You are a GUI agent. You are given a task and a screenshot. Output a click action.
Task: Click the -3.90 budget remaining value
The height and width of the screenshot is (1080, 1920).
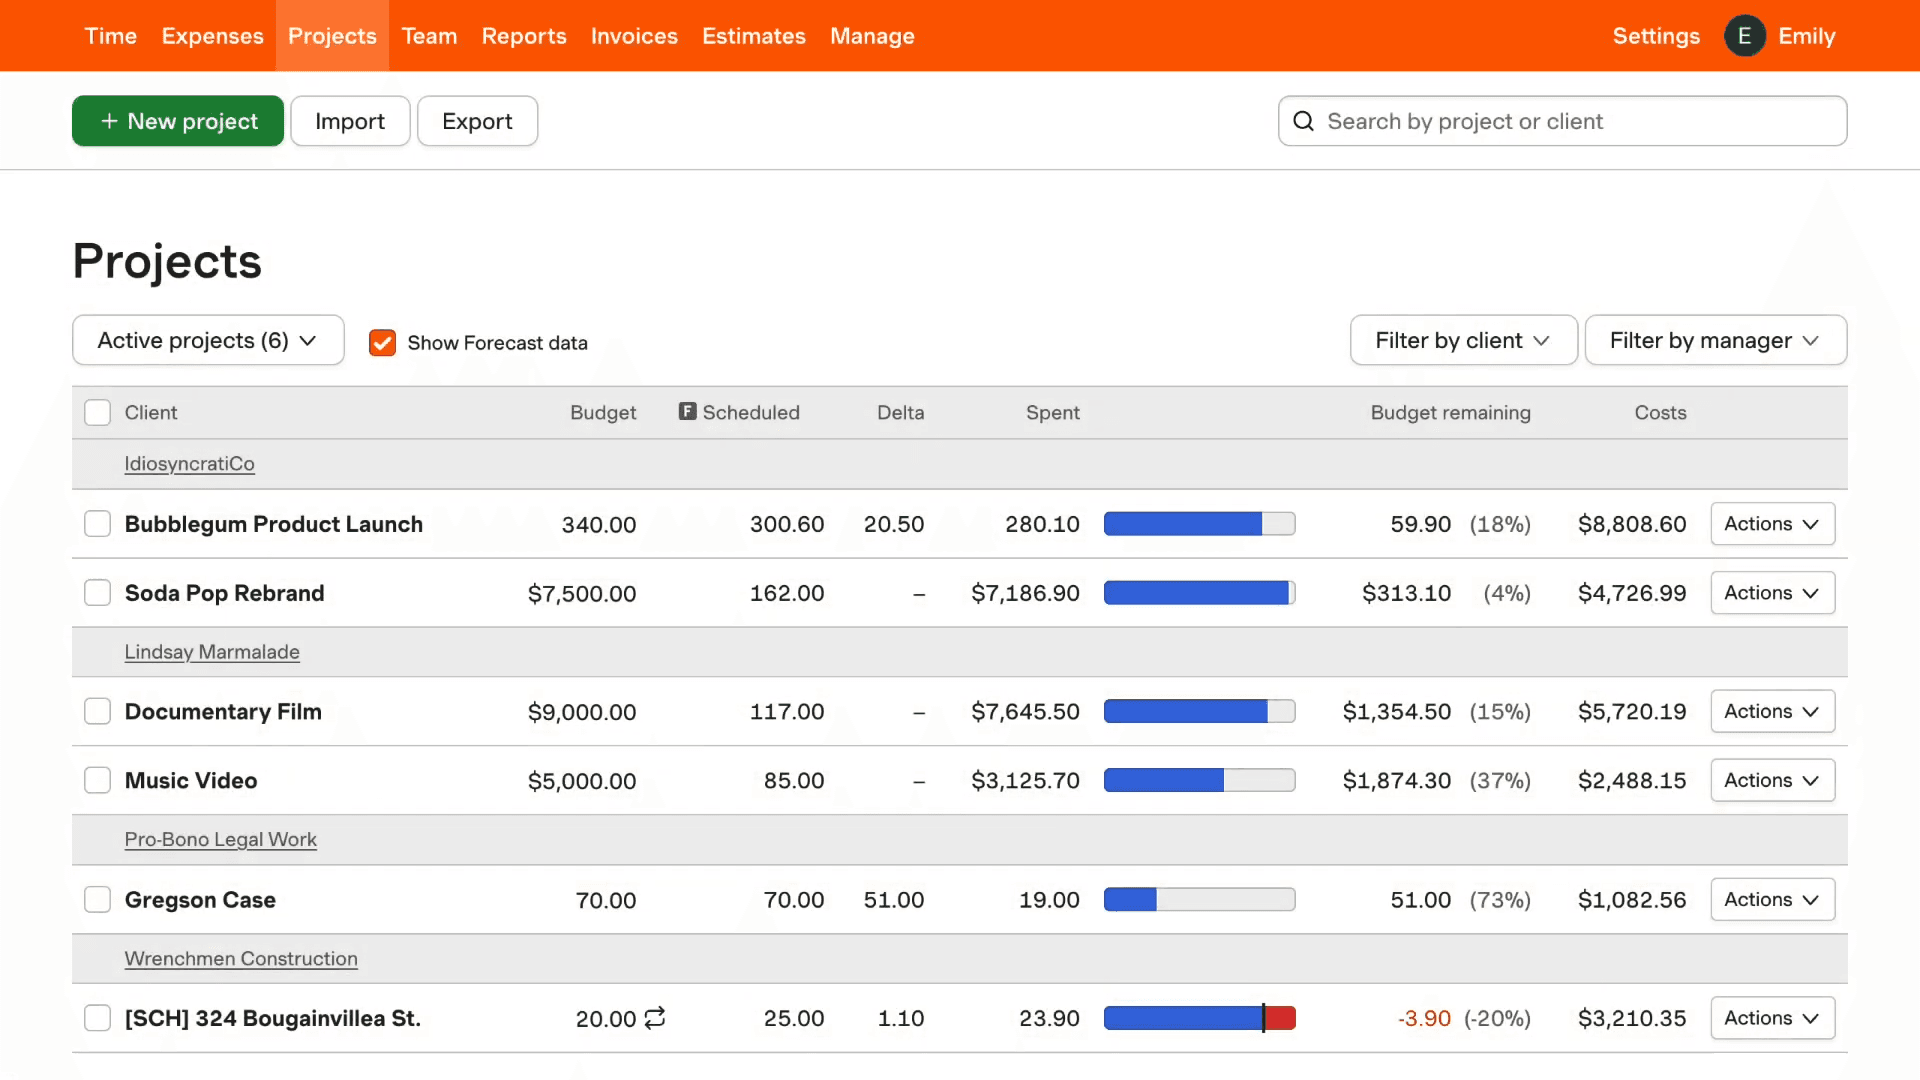point(1424,1018)
